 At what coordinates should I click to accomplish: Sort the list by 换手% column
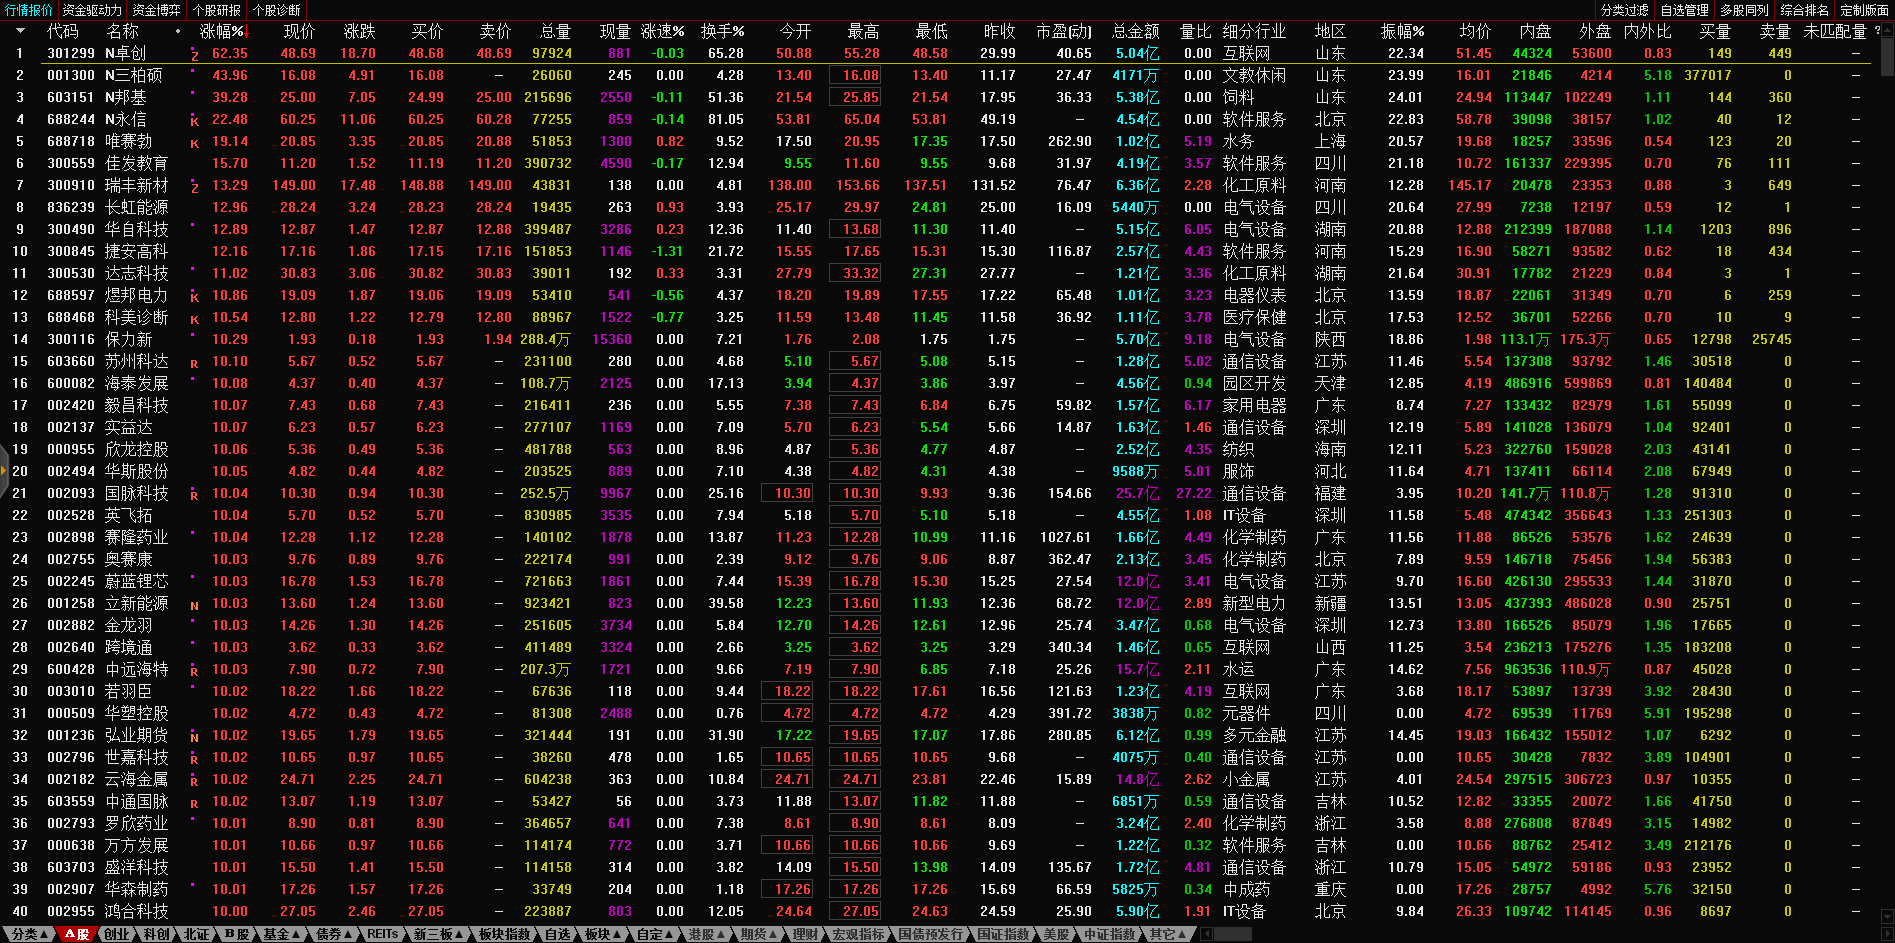point(721,31)
